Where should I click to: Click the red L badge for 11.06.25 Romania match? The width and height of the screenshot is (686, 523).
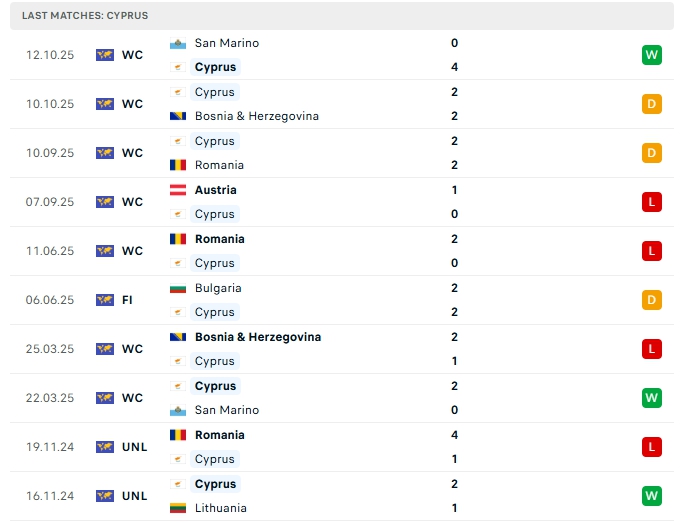pos(652,251)
